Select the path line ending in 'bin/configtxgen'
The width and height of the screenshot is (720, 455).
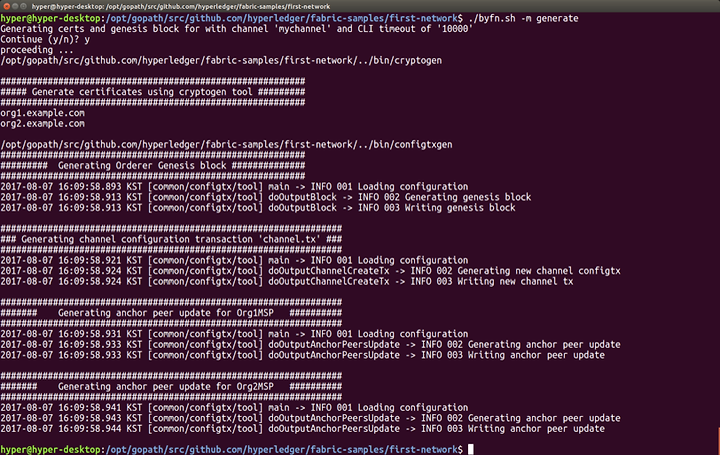[x=226, y=145]
